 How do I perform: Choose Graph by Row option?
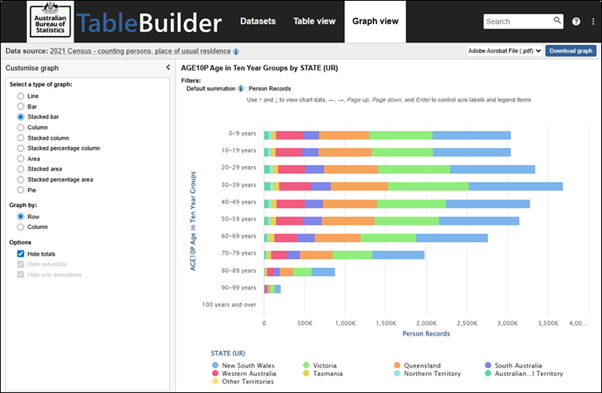(x=21, y=216)
